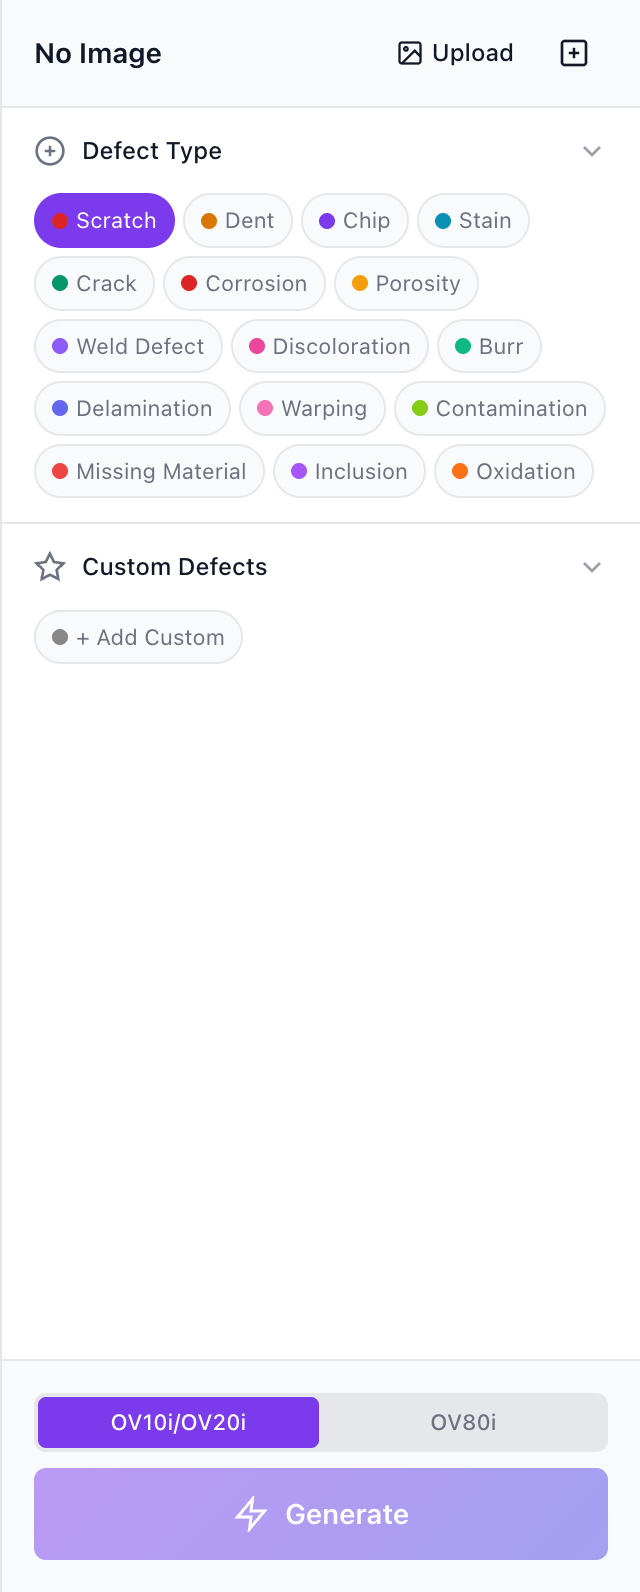Toggle the Weld Defect chip
The image size is (640, 1592).
(128, 347)
